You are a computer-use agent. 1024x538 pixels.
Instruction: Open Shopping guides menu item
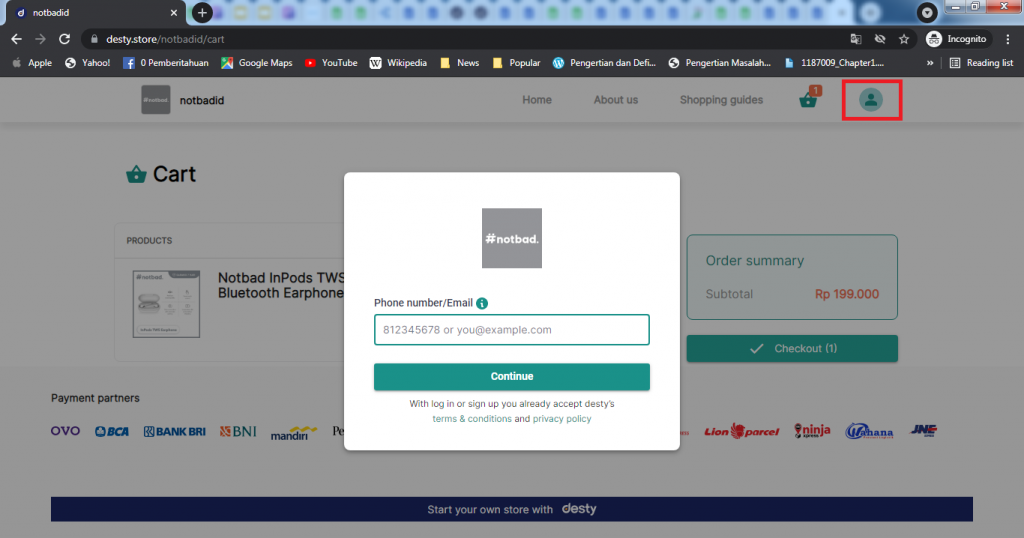pyautogui.click(x=721, y=100)
